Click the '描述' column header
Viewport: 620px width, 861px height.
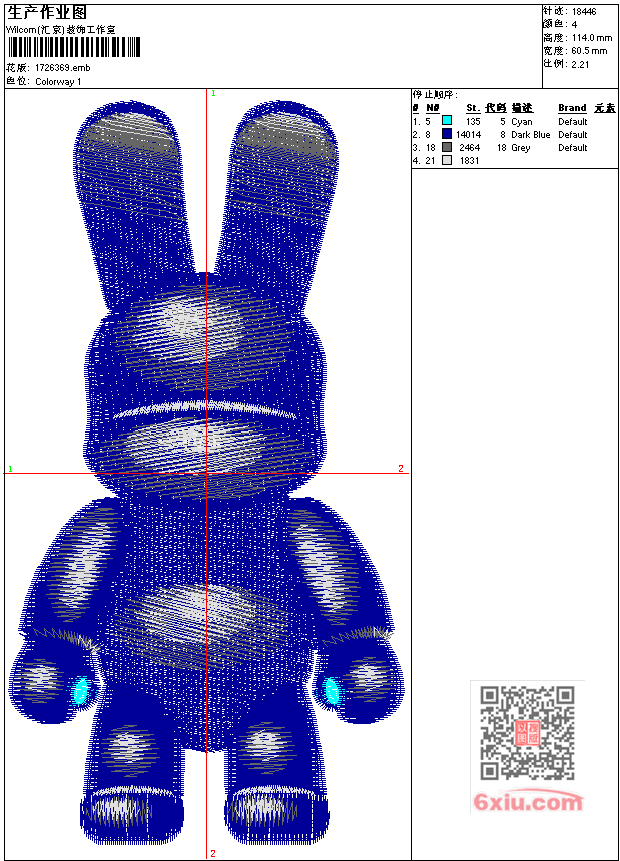522,108
